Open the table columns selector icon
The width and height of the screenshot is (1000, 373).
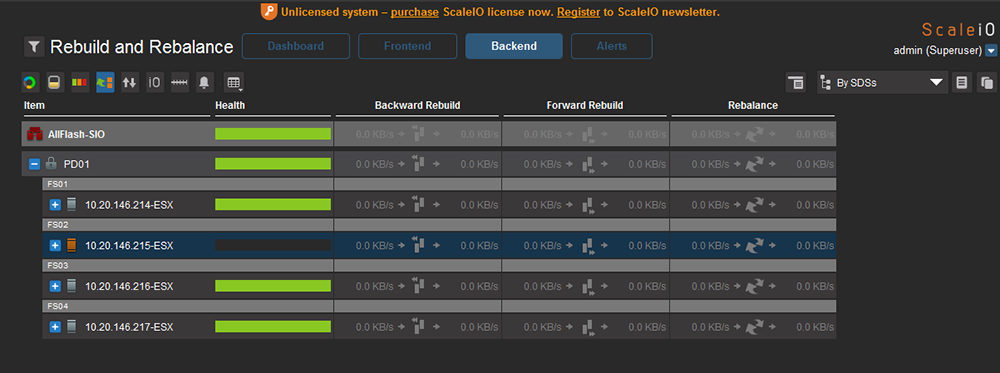(234, 82)
